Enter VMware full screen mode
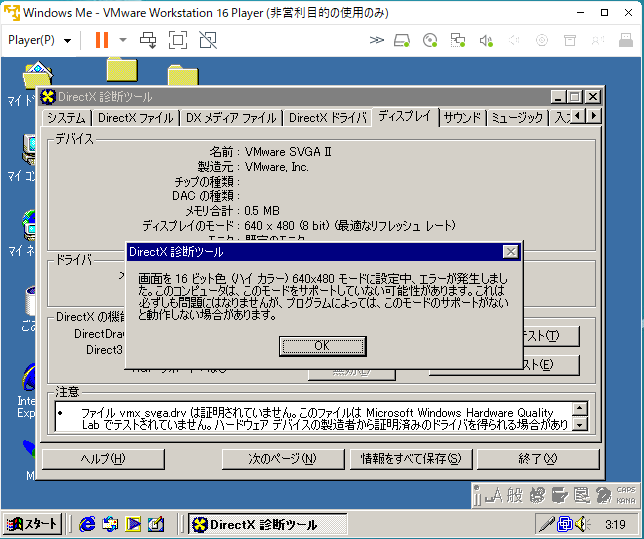644x539 pixels. (178, 40)
